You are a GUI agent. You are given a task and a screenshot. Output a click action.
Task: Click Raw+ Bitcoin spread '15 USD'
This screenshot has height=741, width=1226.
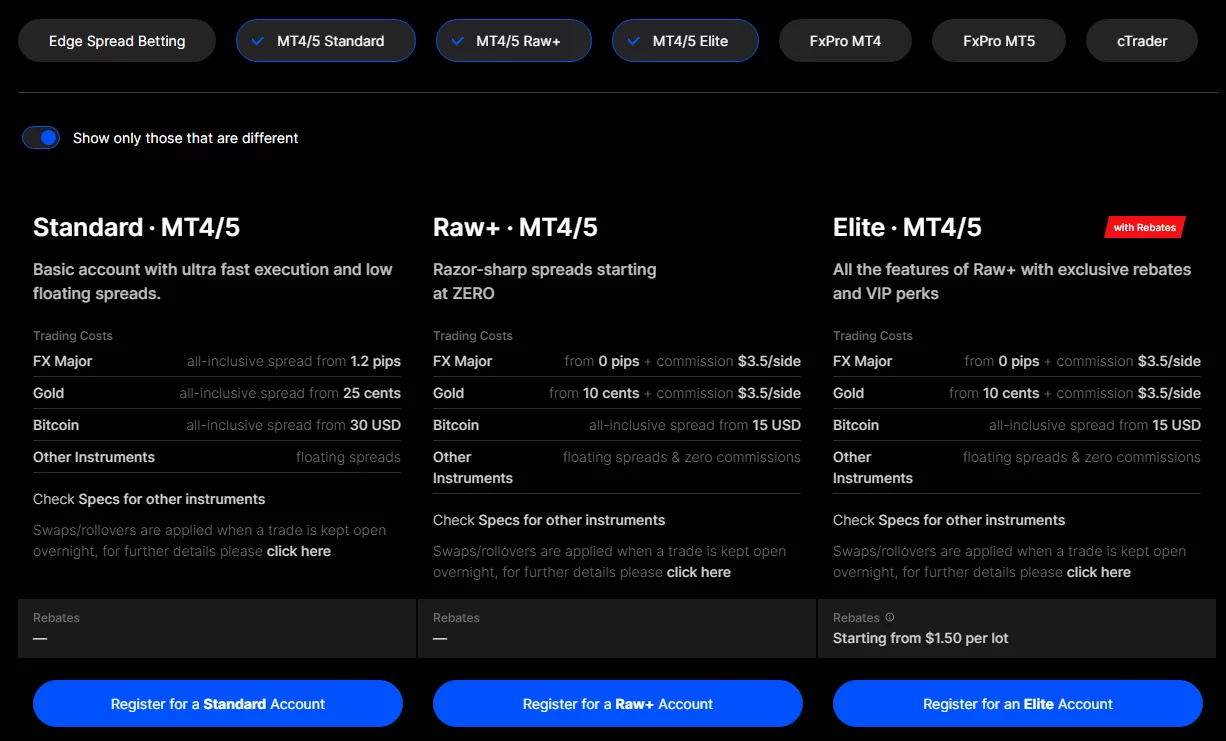tap(776, 425)
